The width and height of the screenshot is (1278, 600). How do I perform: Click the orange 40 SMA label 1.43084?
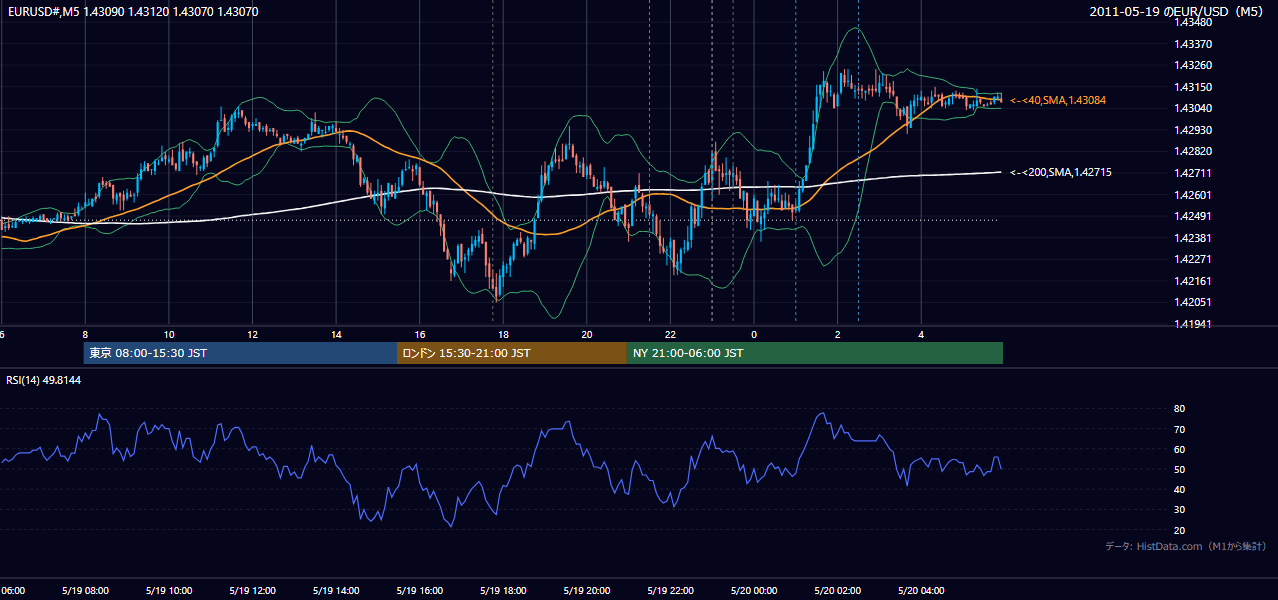[1058, 100]
